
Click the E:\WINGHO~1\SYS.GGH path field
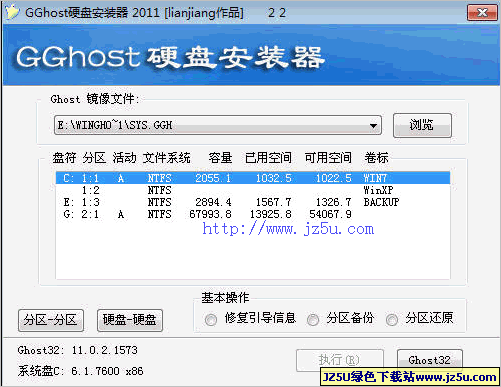[218, 125]
